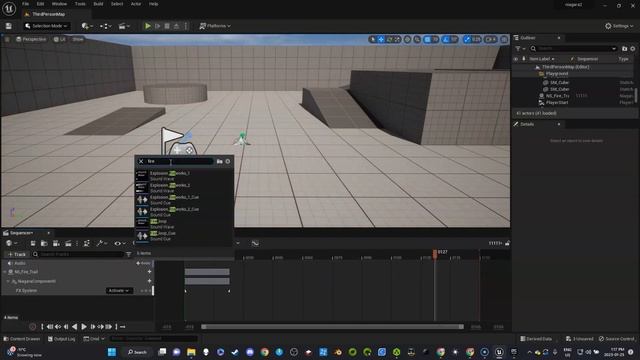Viewport: 640px width, 360px height.
Task: Open the Content Drawer
Action: pos(22,339)
